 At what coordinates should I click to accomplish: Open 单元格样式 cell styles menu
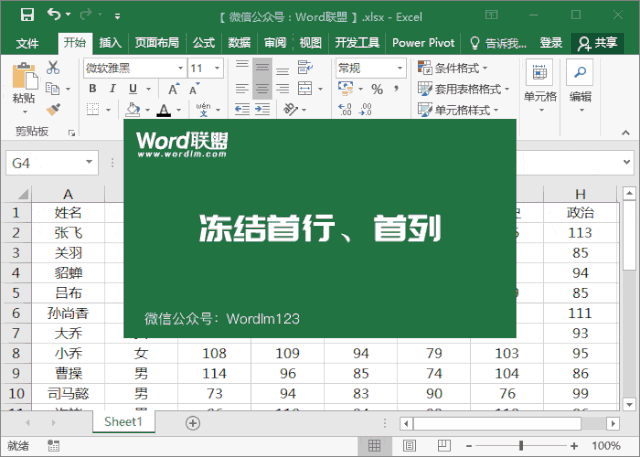coord(458,109)
